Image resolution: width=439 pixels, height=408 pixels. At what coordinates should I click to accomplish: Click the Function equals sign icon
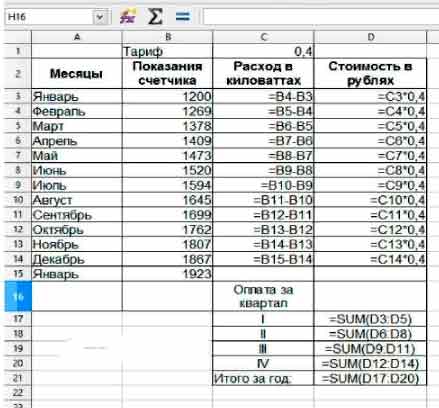(x=183, y=16)
